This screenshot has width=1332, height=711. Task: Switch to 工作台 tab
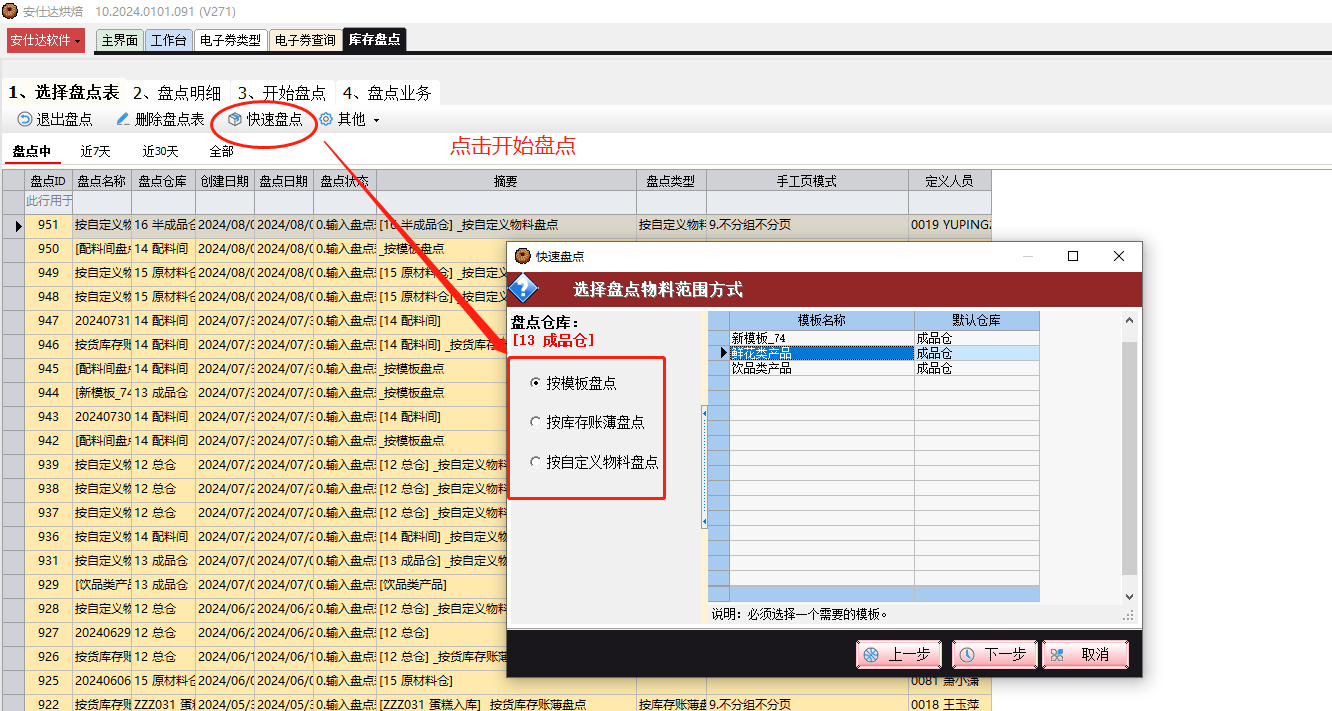click(168, 40)
